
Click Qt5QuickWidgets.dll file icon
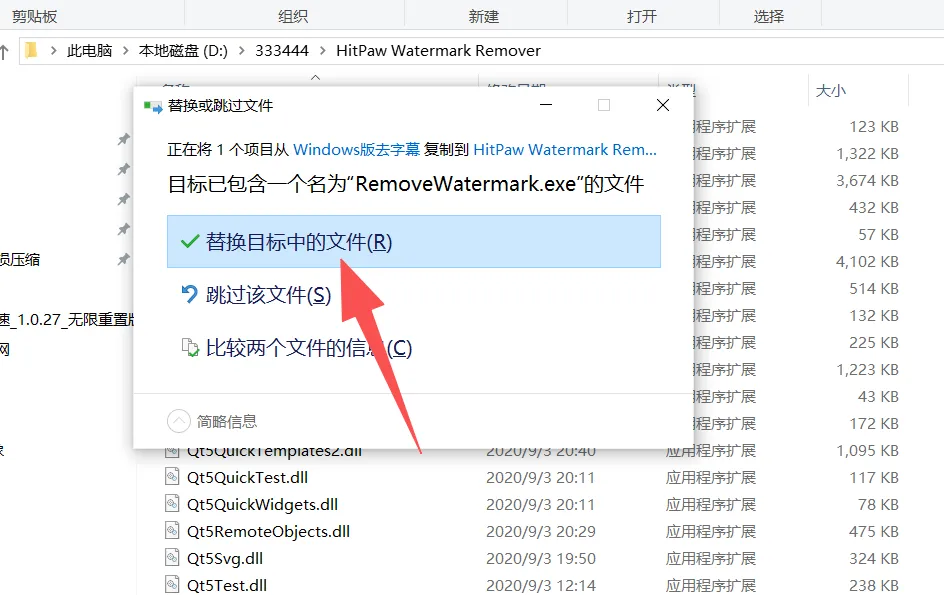pyautogui.click(x=172, y=503)
